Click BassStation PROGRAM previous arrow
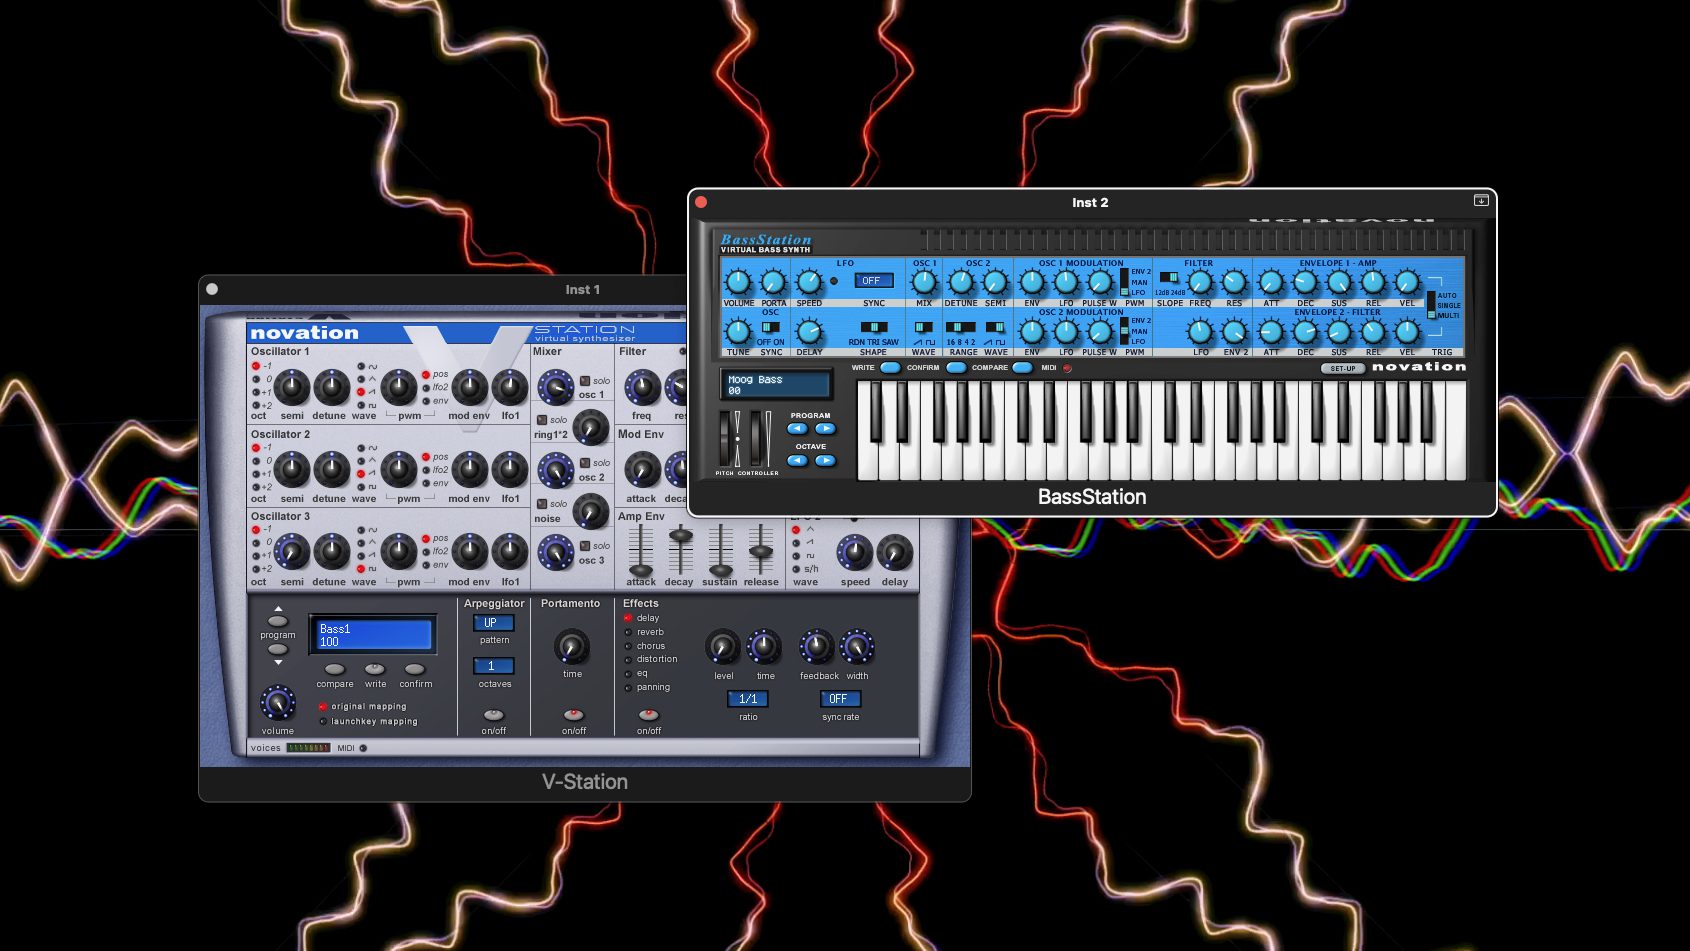Viewport: 1690px width, 951px height. (x=797, y=428)
